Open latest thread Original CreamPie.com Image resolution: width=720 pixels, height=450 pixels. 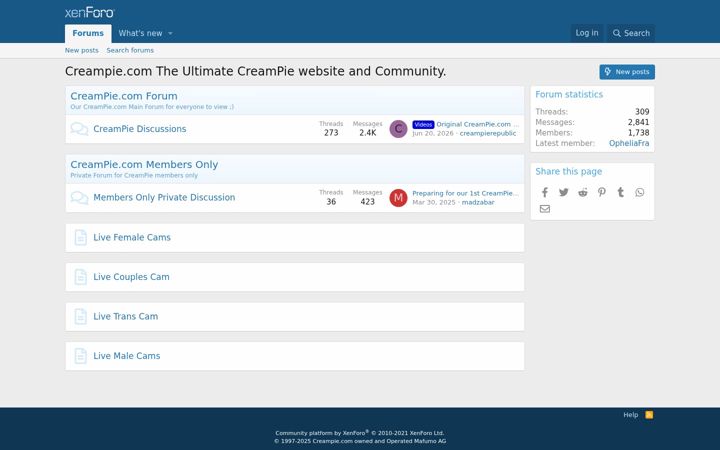tap(478, 124)
